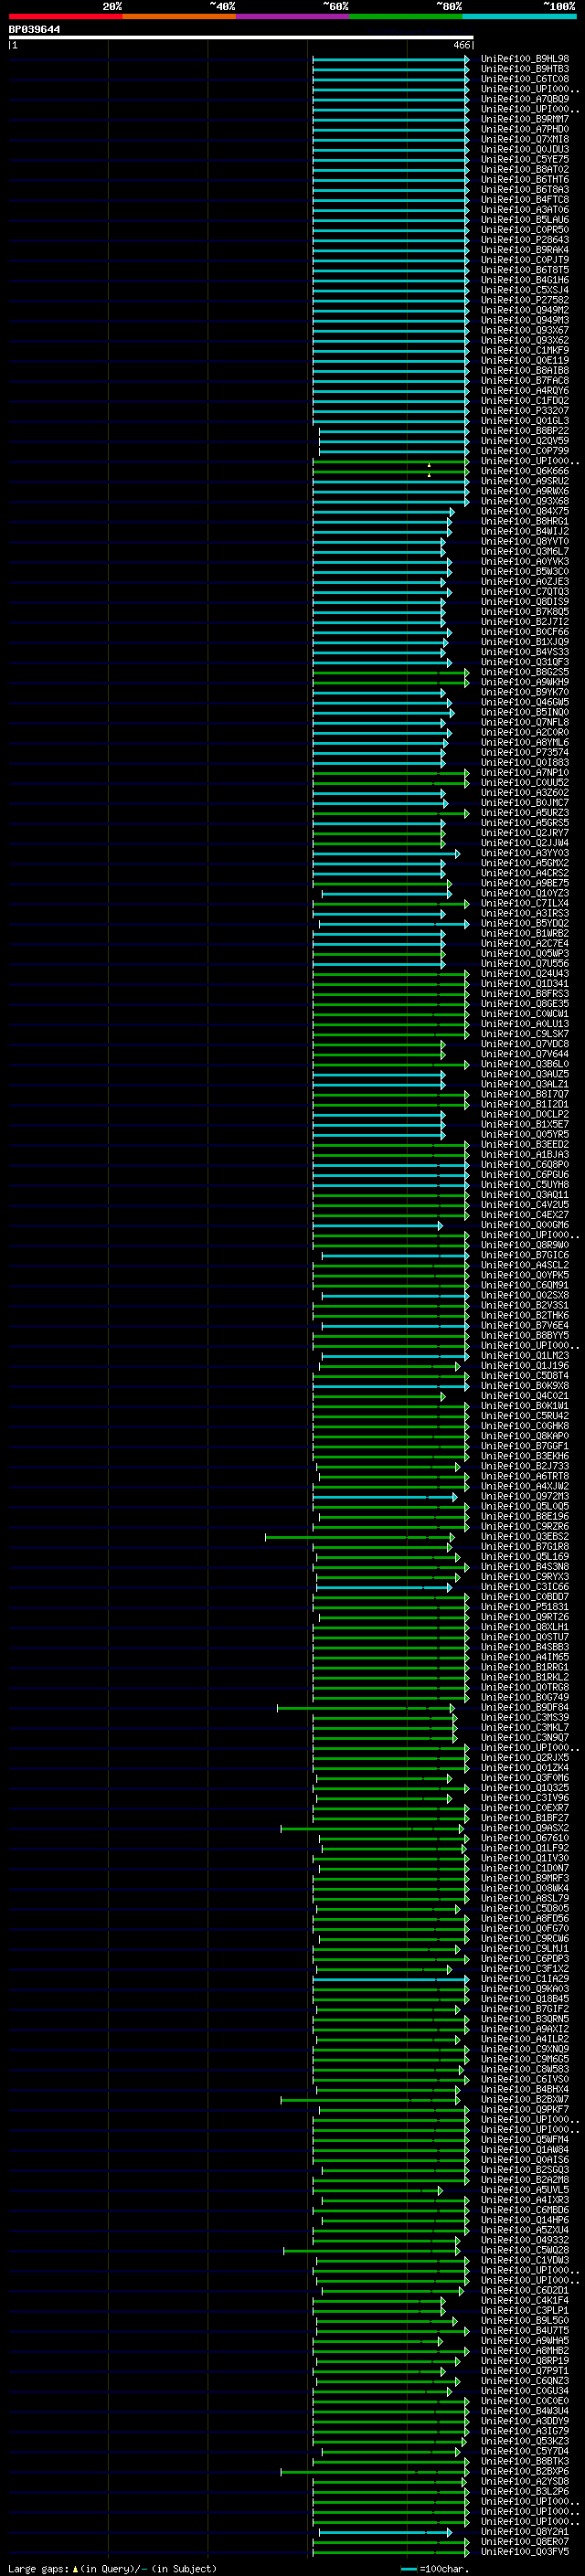585x2576 pixels.
Task: Select the label UniRef100_B5INQ0
Action: [525, 712]
